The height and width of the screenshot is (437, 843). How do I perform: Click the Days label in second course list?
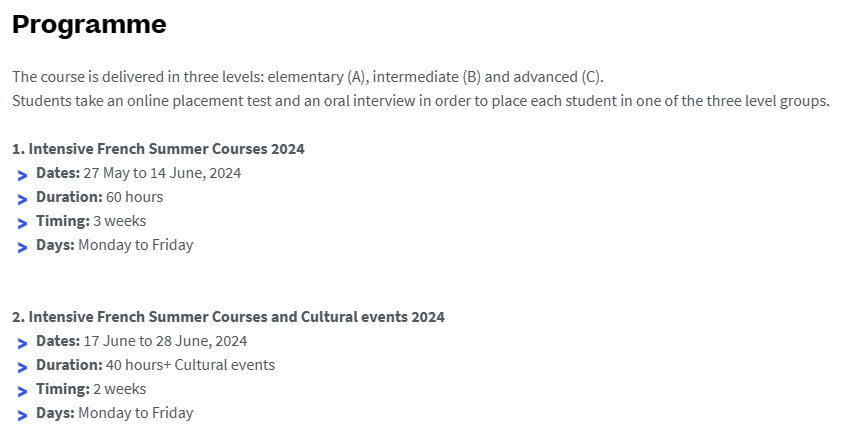tap(55, 413)
